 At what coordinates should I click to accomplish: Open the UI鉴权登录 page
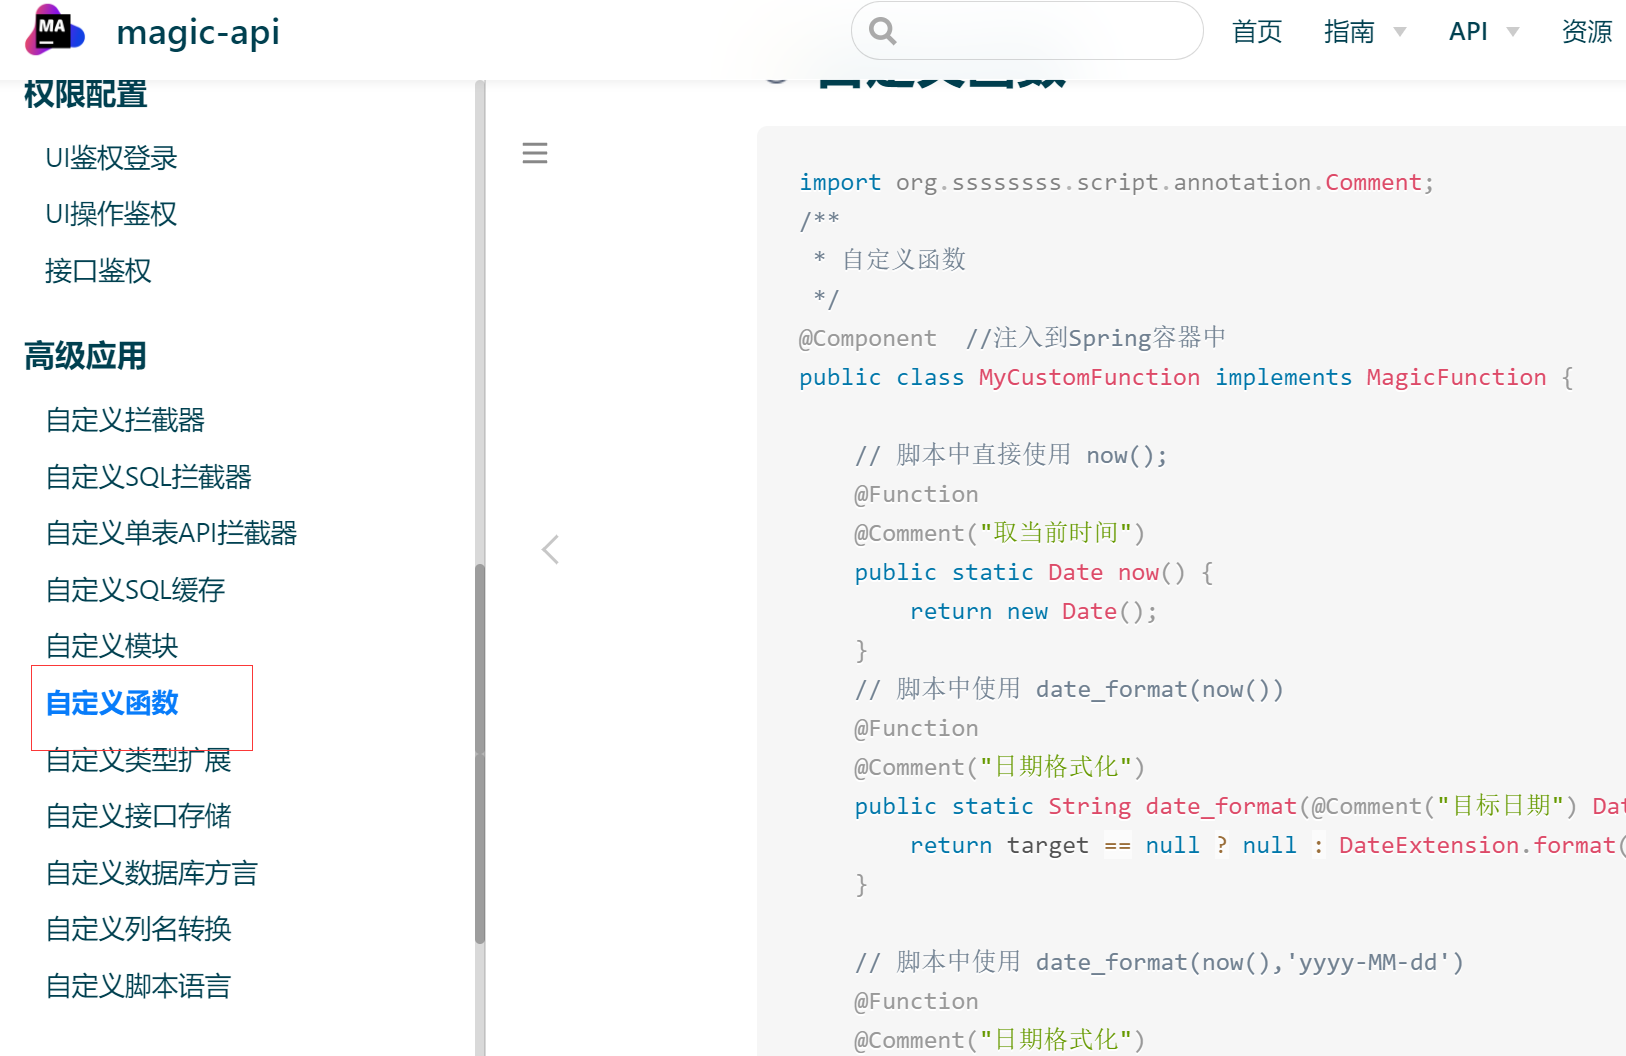(x=111, y=157)
